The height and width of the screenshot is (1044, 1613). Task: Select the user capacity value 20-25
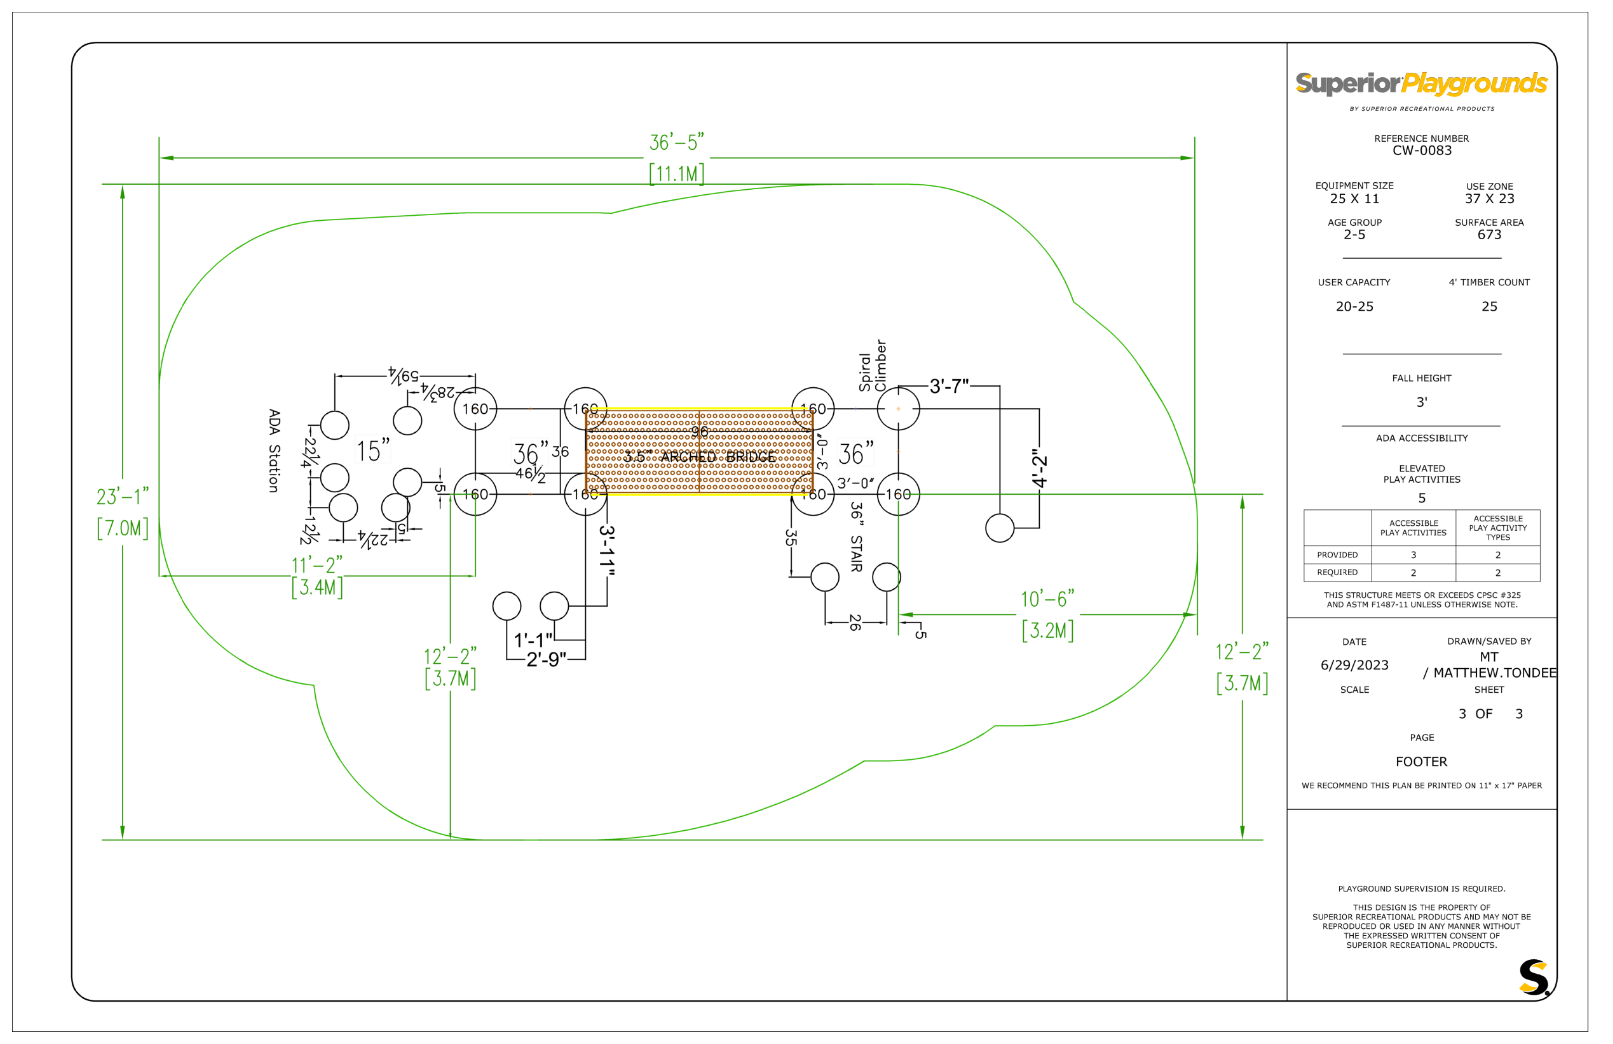pyautogui.click(x=1354, y=307)
